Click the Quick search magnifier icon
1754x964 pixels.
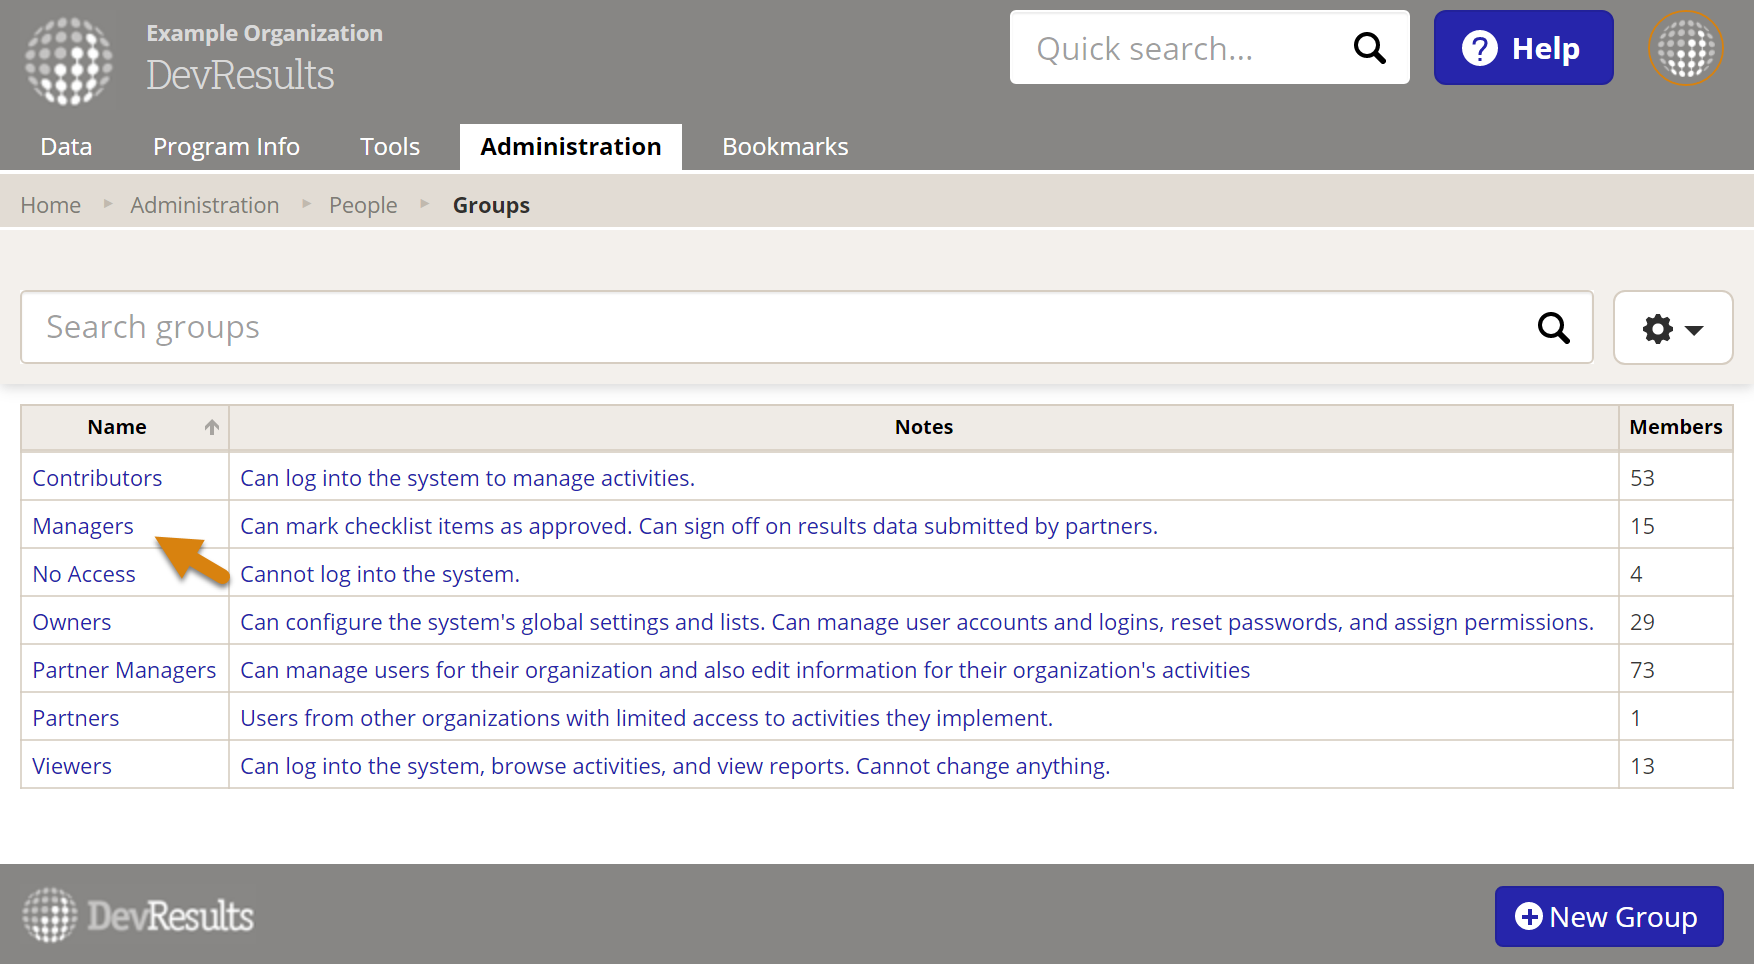[x=1369, y=48]
